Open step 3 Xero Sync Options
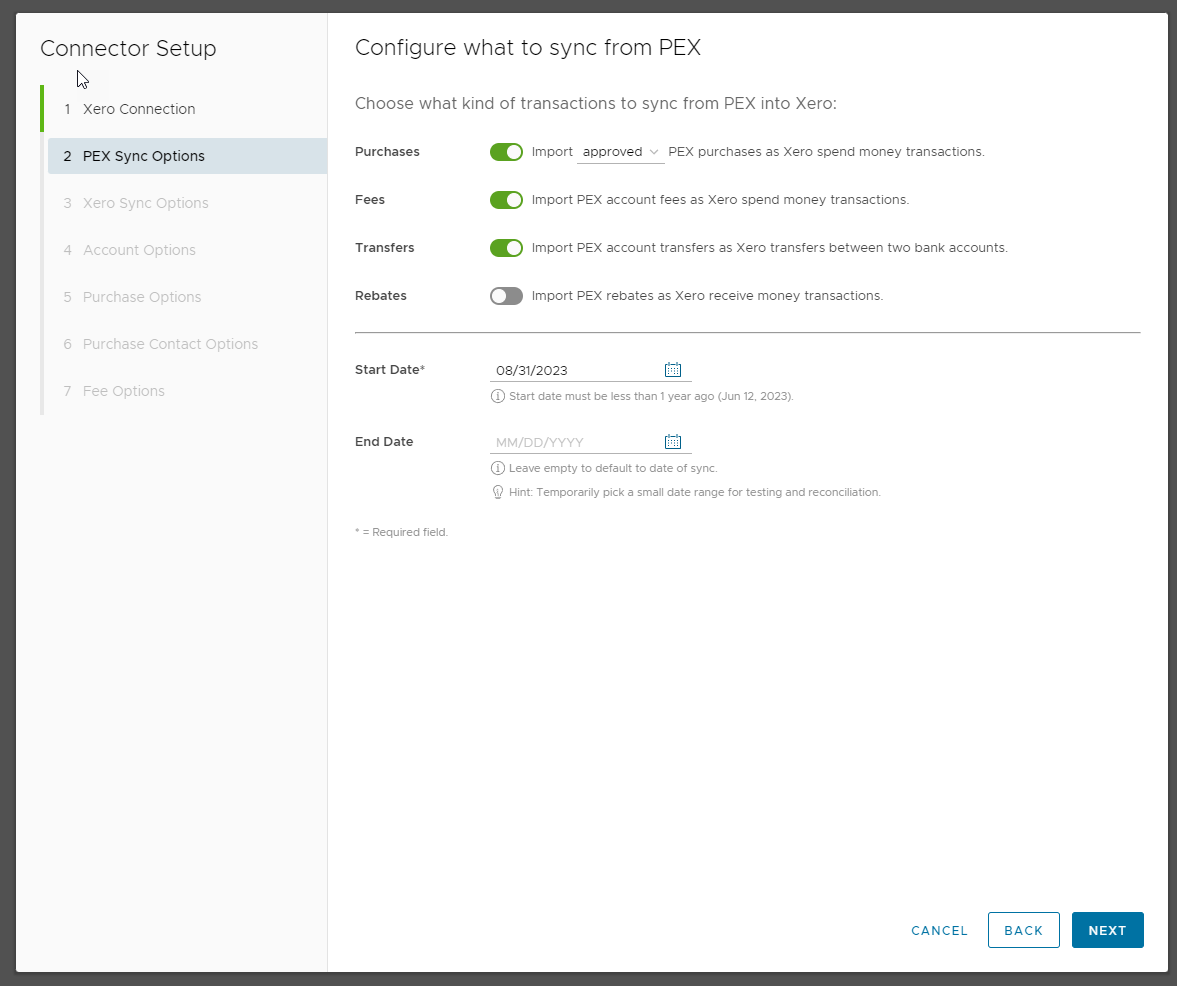Screen dimensions: 1177x986 click(145, 203)
